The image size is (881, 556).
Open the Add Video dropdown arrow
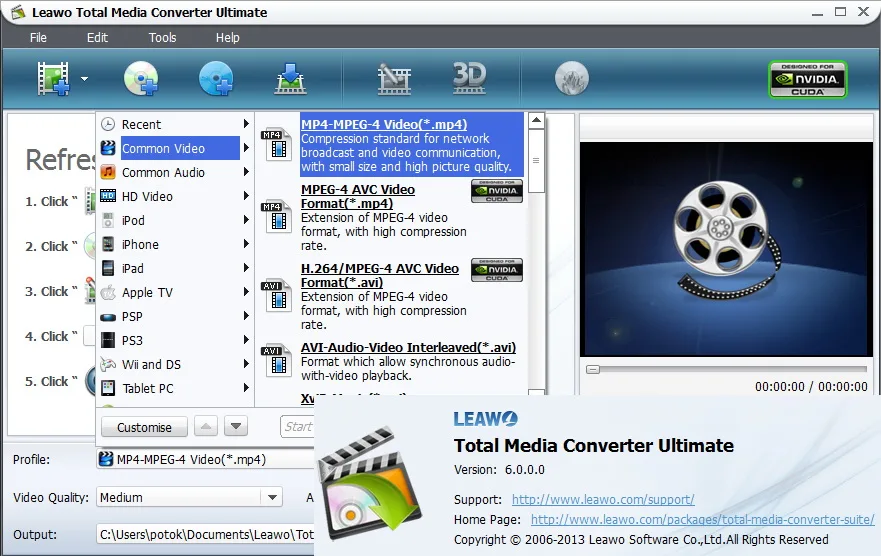coord(84,79)
